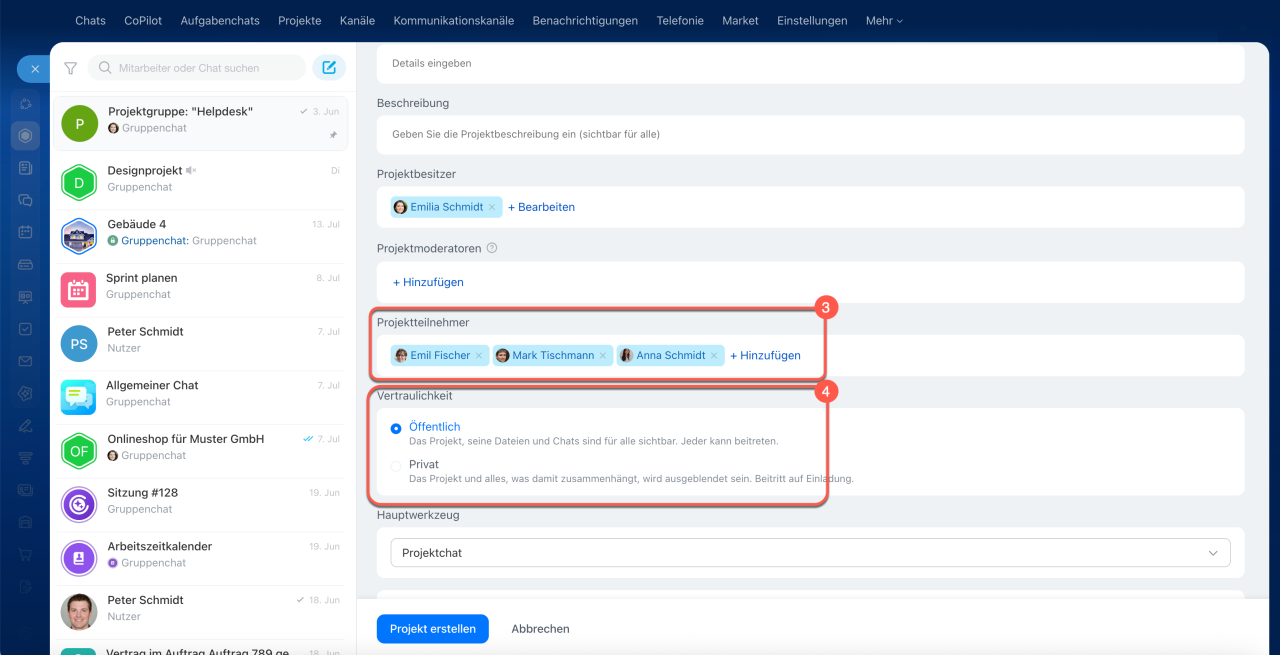The width and height of the screenshot is (1280, 655).
Task: Remove Emilia Schmidt as Projektbesitzer
Action: [492, 207]
